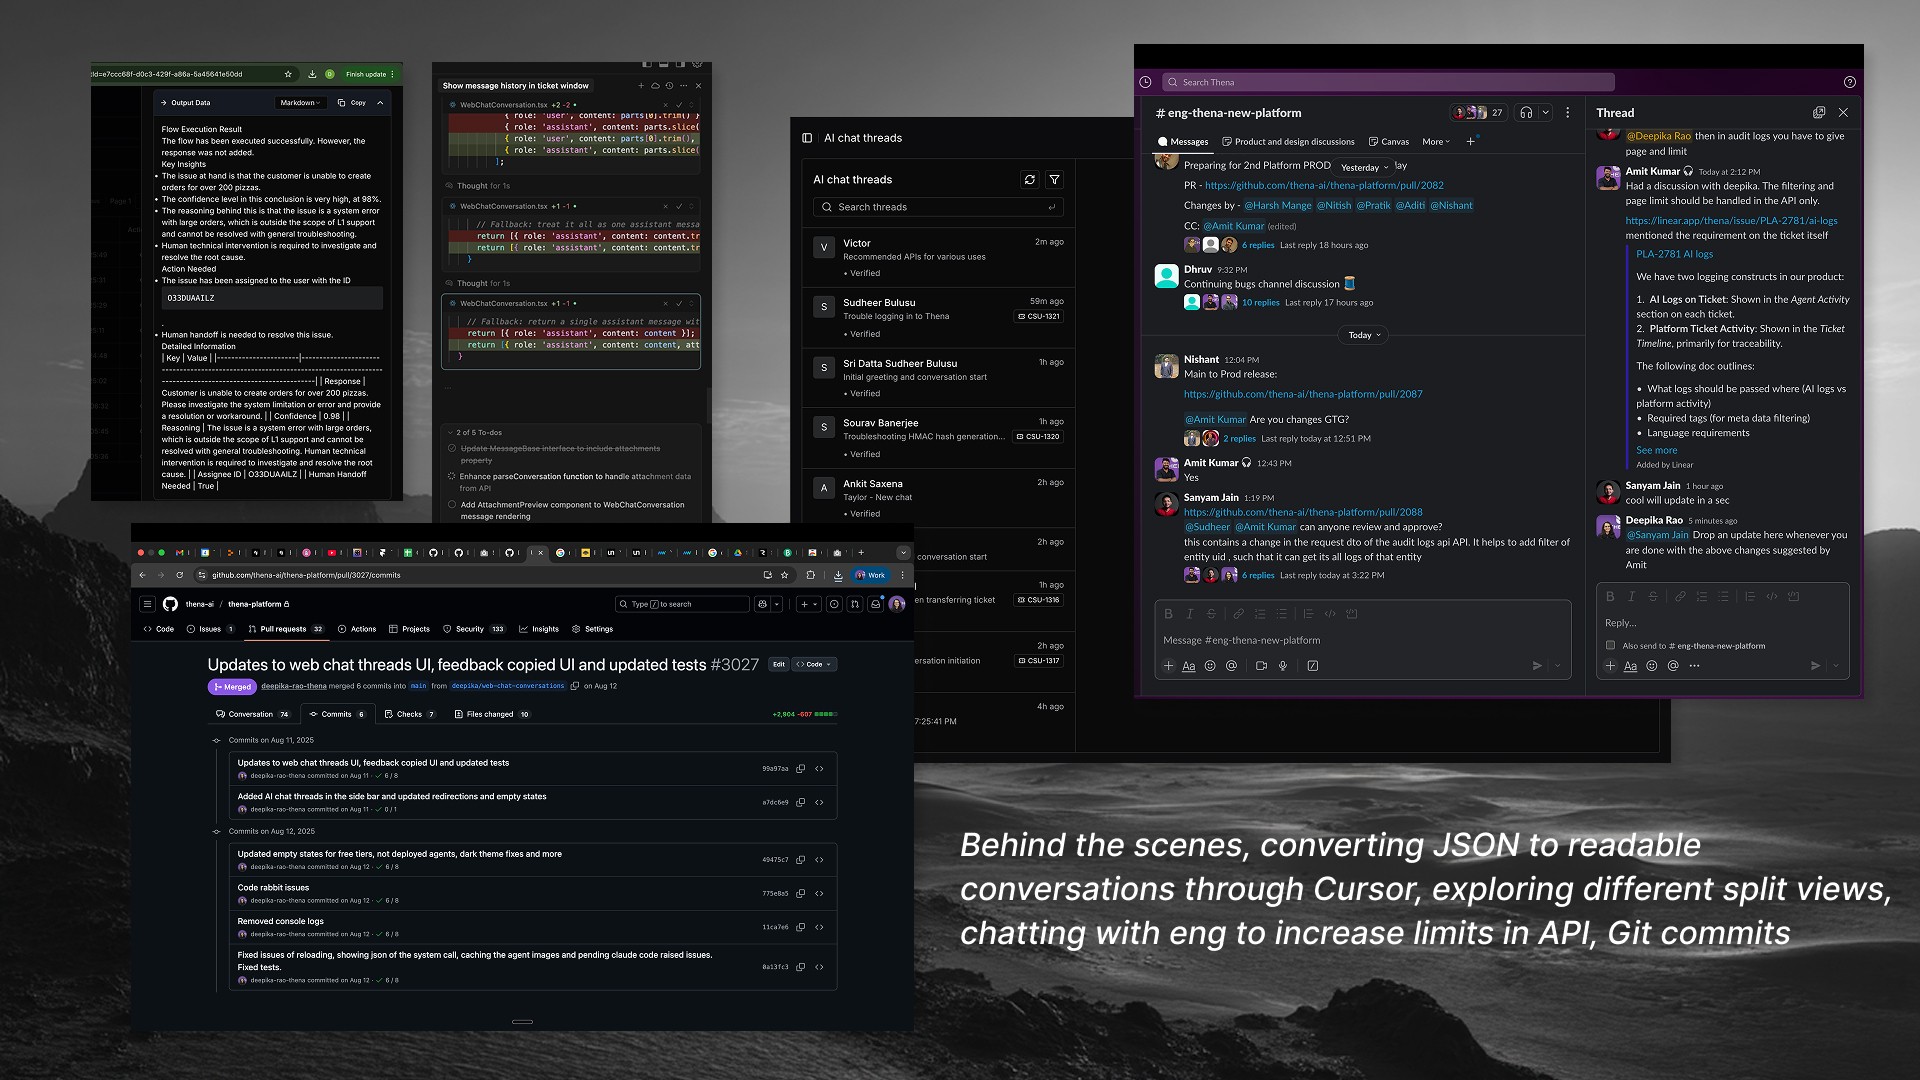Start a huddle with the headphones icon
Viewport: 1920px width, 1080px height.
point(1526,113)
